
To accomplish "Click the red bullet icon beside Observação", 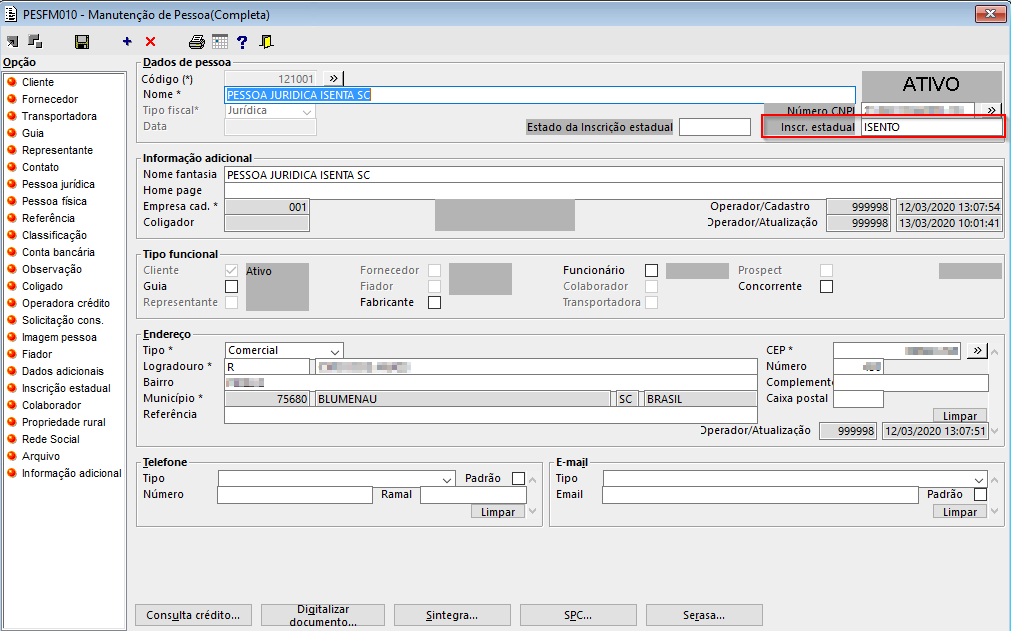I will [12, 269].
